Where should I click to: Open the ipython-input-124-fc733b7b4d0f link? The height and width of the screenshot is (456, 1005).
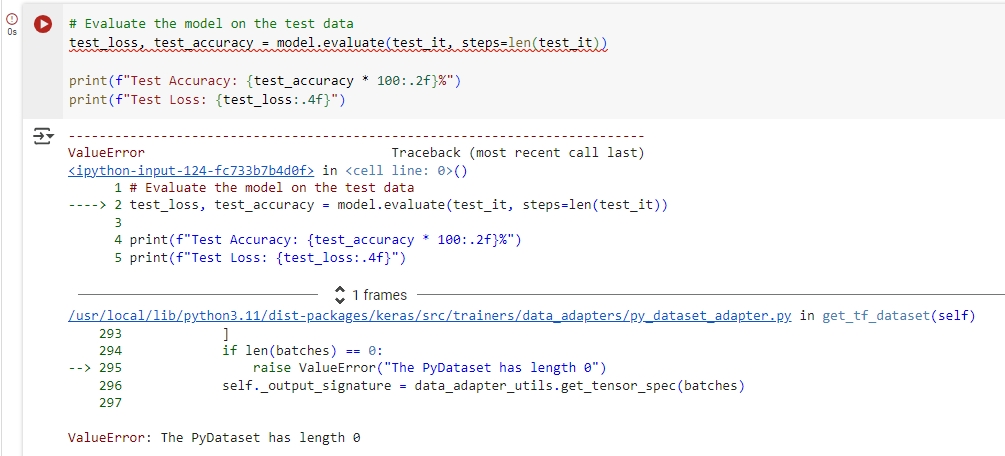[x=191, y=171]
